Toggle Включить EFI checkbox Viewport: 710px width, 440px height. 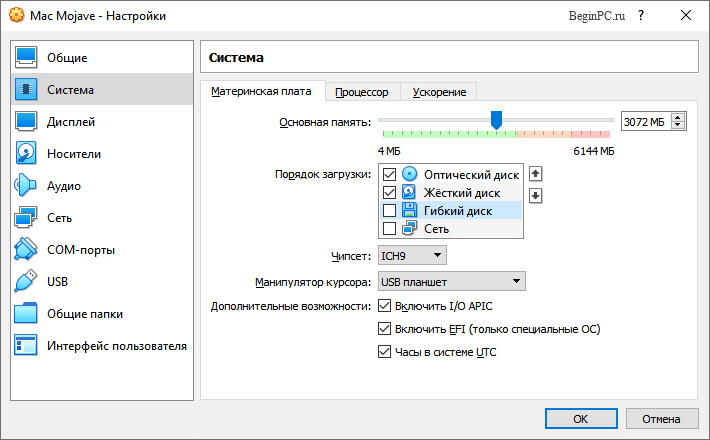[x=384, y=329]
